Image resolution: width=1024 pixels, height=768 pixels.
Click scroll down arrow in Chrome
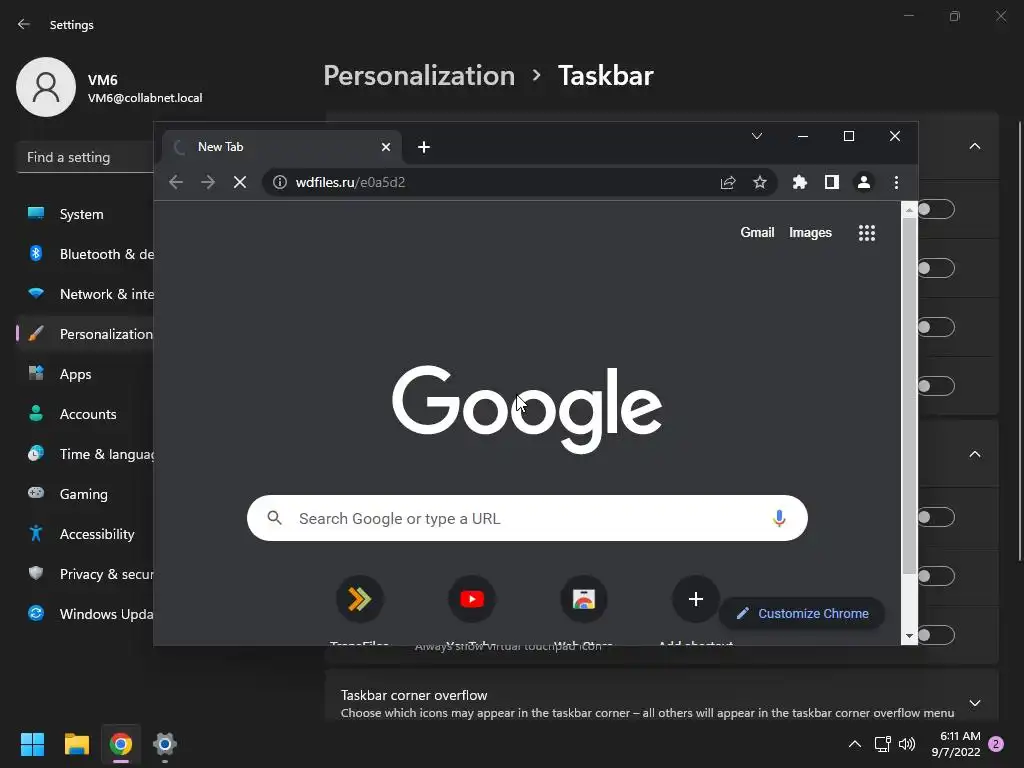[909, 636]
